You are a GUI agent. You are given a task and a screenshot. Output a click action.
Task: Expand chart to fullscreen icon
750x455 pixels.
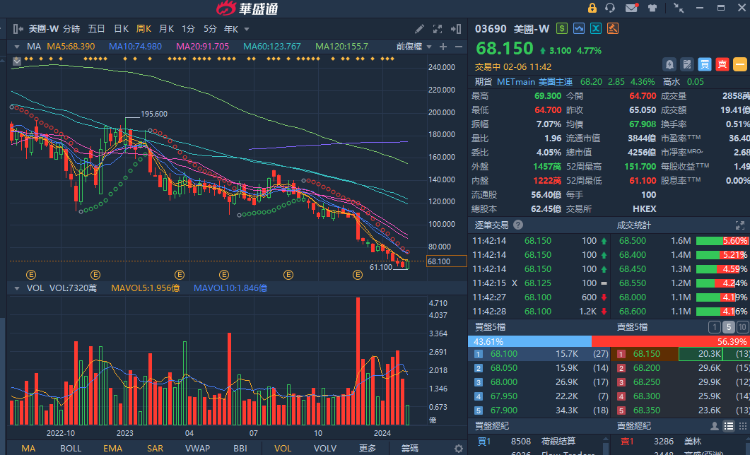437,29
